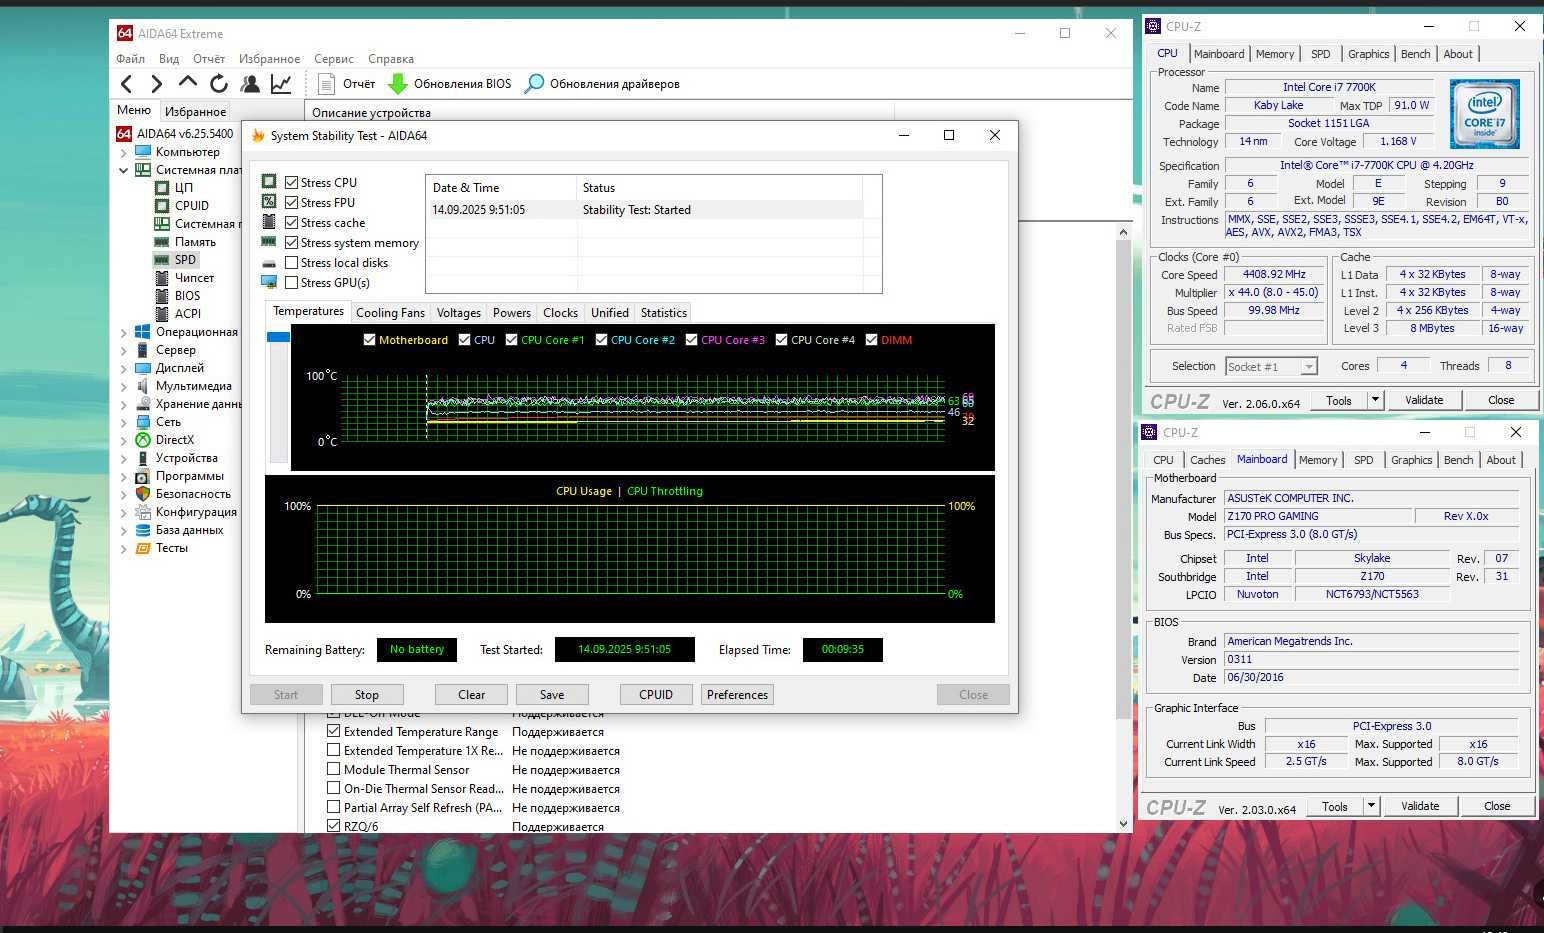
Task: Click the Intel Core i7 logo in CPU-Z
Action: click(1485, 114)
